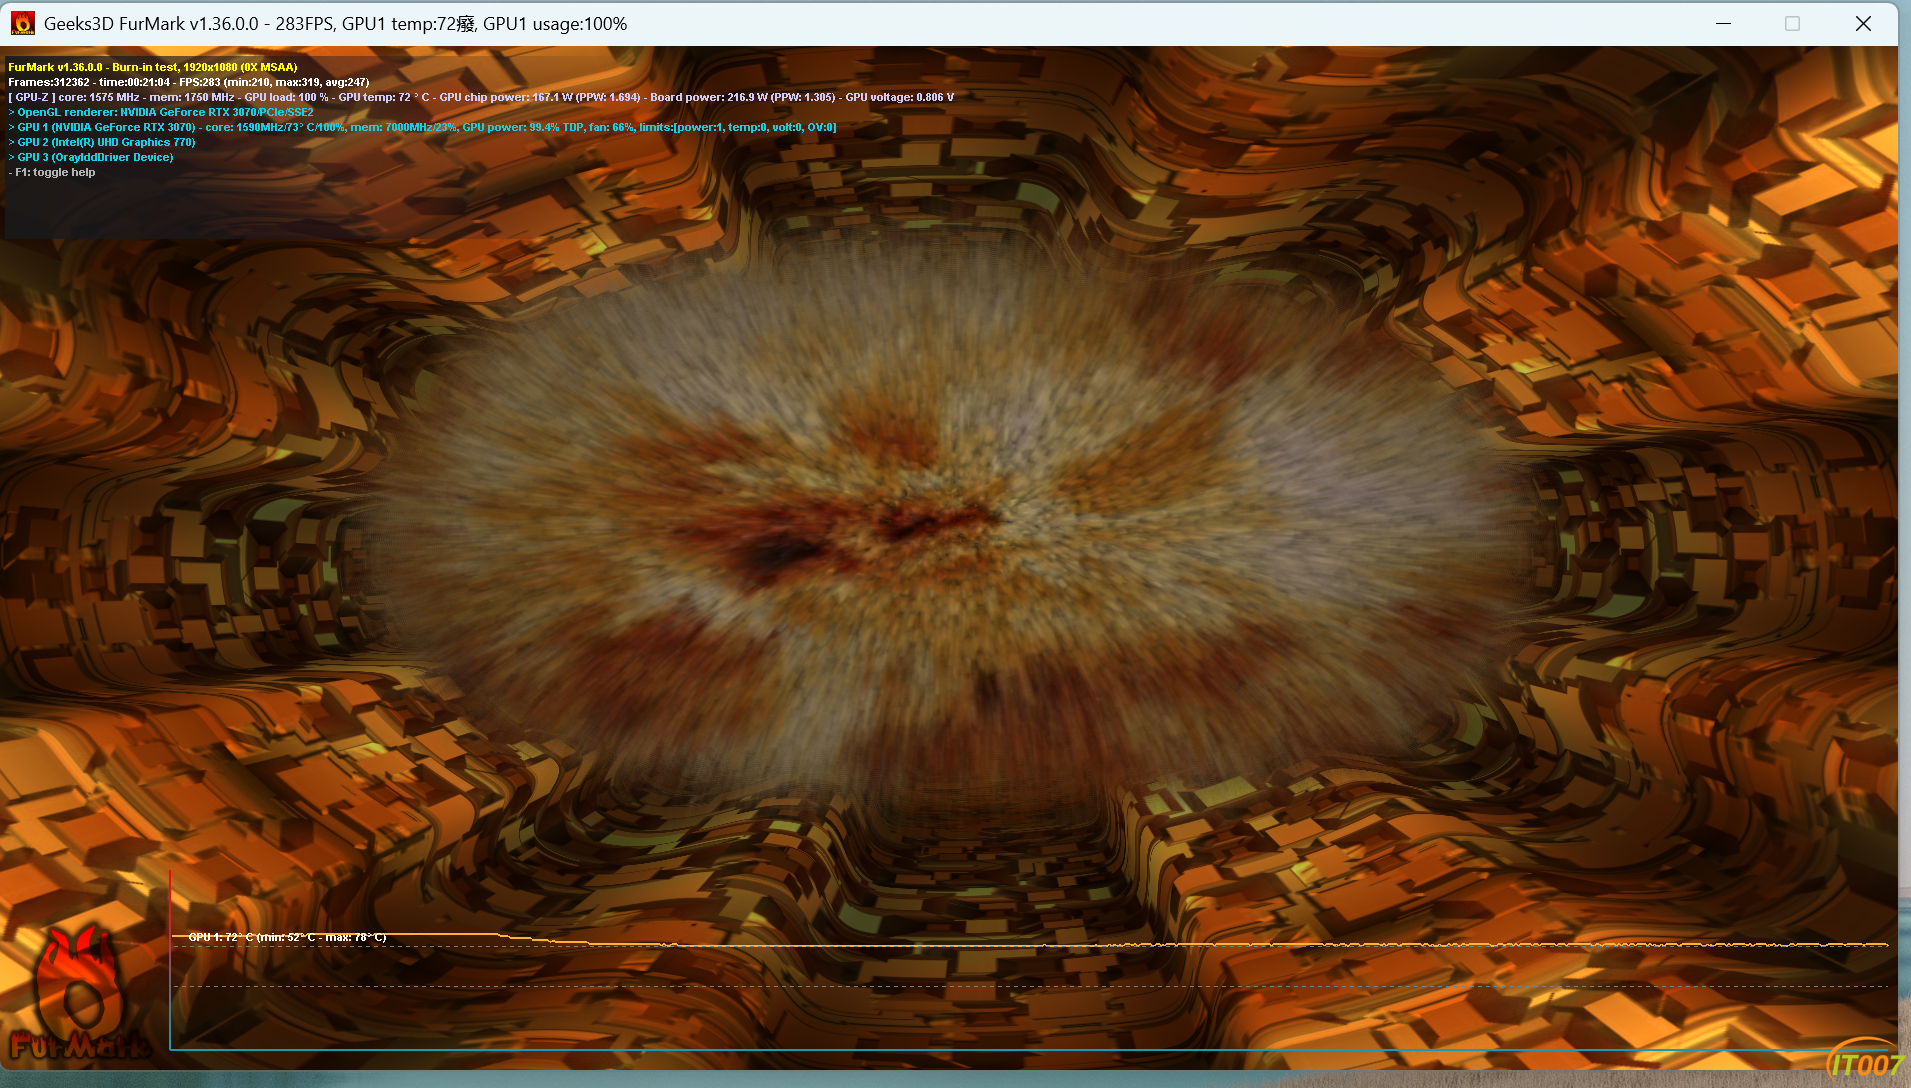Click the 'Burn-in test, 1920x1080 (0X MSAA)' line
This screenshot has width=1911, height=1088.
point(205,67)
